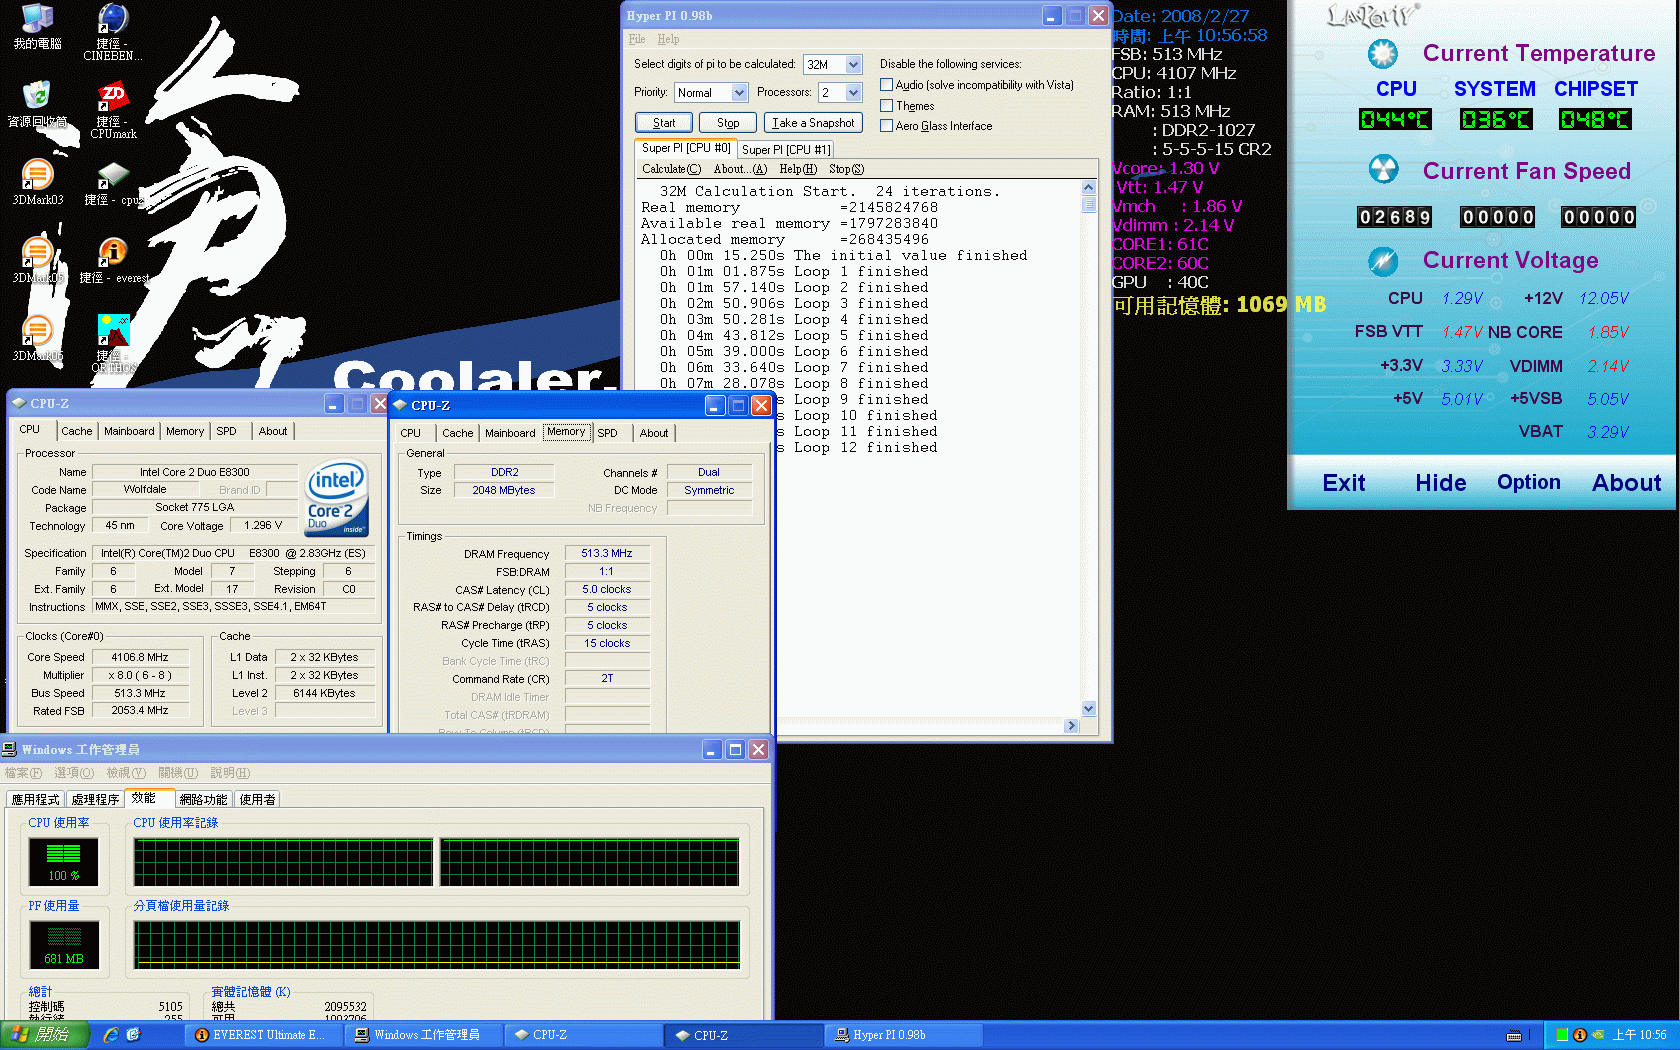Click the Super PI output vertical scrollbar

tap(1089, 450)
